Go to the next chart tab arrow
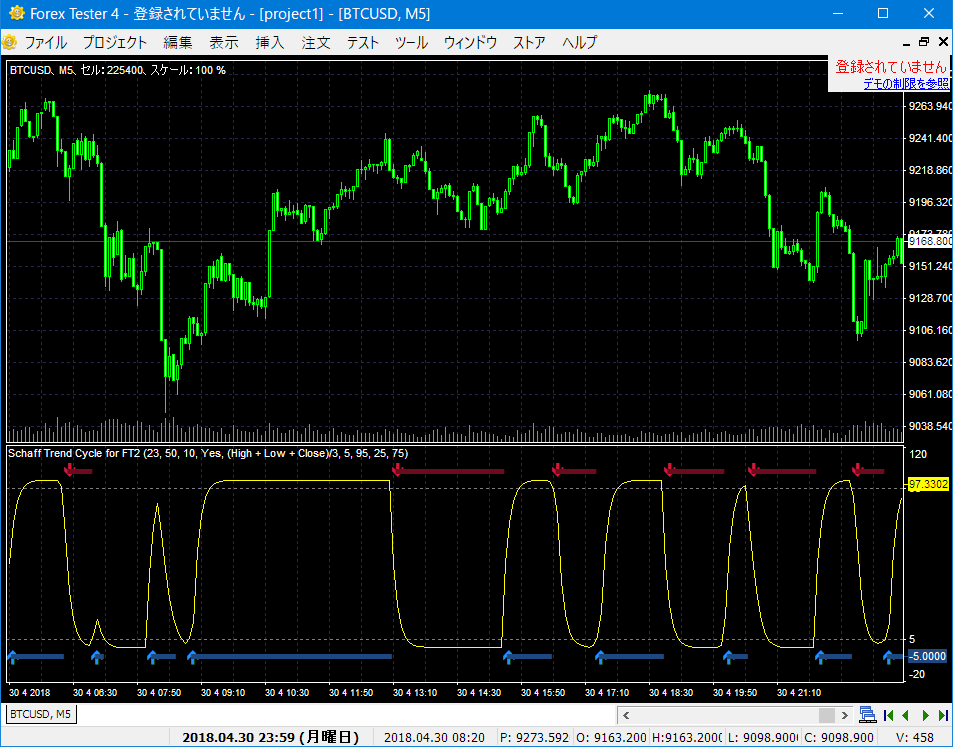 pyautogui.click(x=926, y=715)
